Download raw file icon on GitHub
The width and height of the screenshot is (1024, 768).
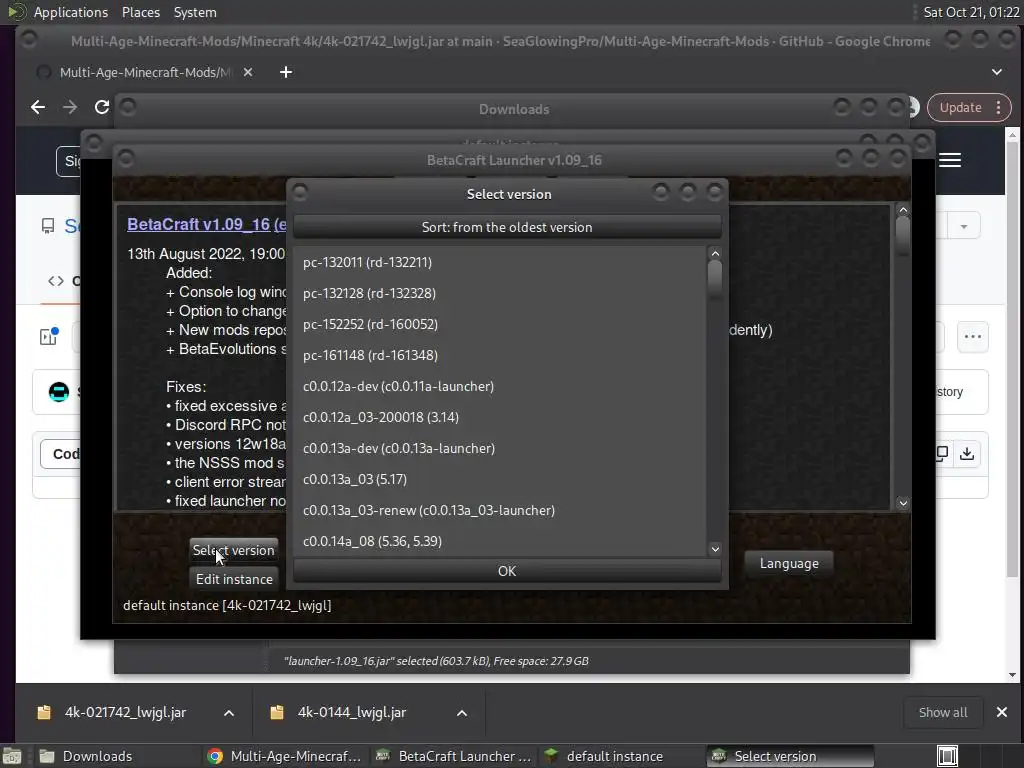coord(967,454)
